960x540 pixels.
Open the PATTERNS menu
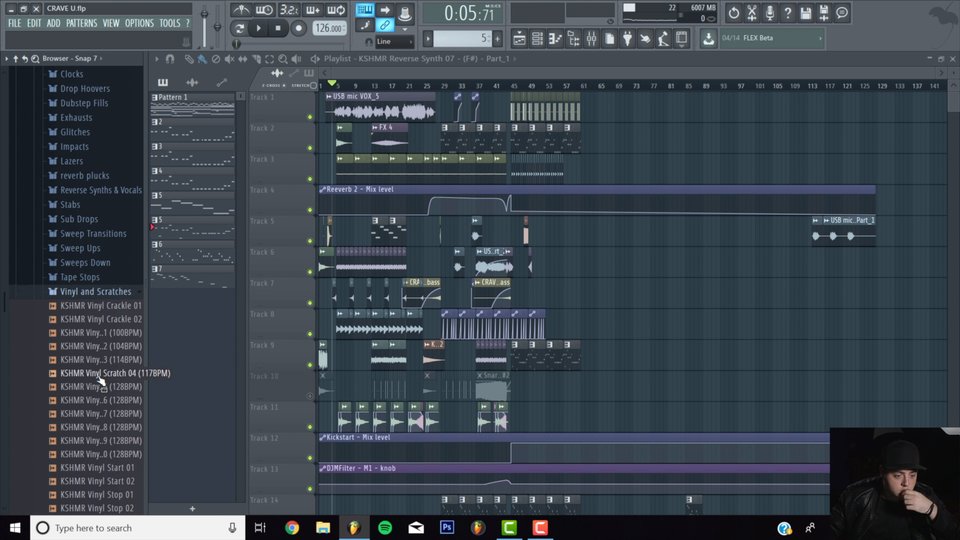(x=81, y=23)
